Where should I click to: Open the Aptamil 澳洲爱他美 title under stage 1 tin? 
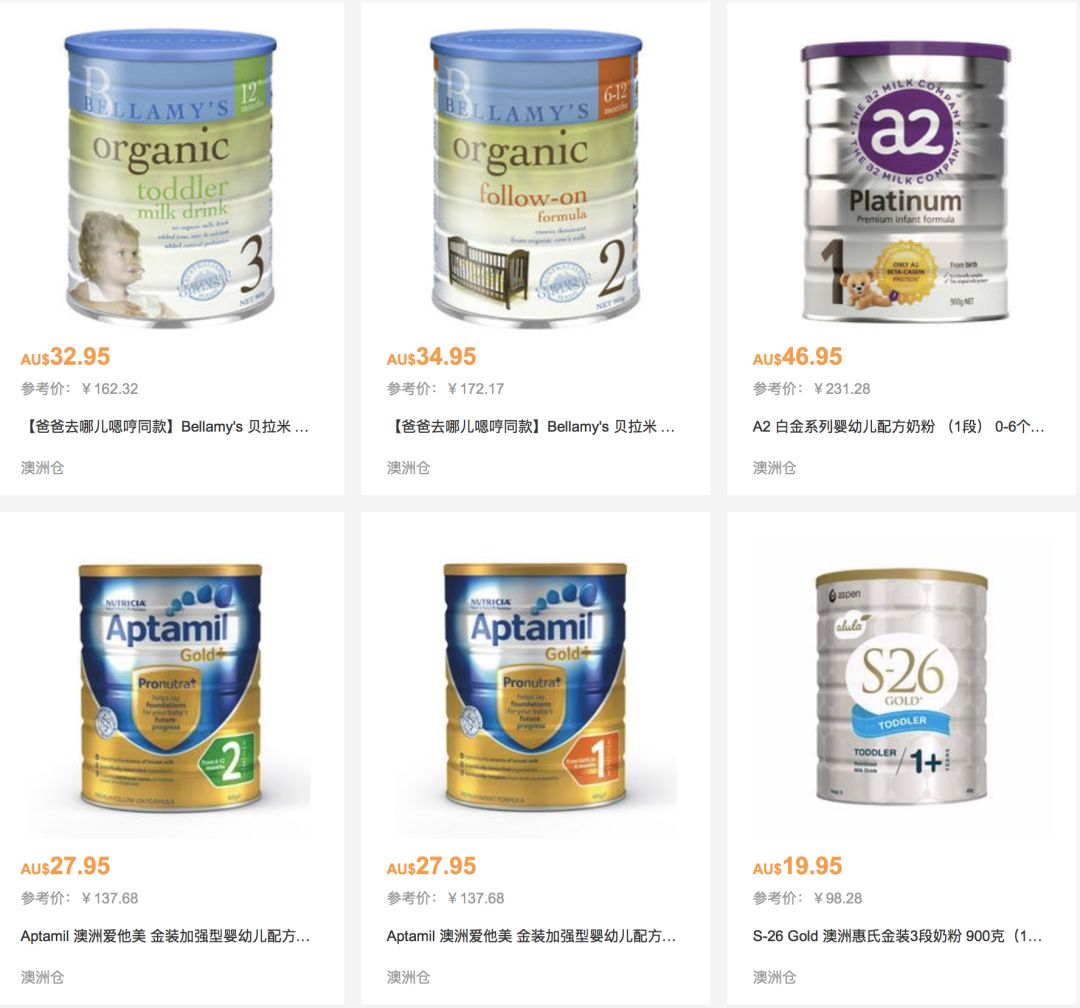[x=531, y=936]
